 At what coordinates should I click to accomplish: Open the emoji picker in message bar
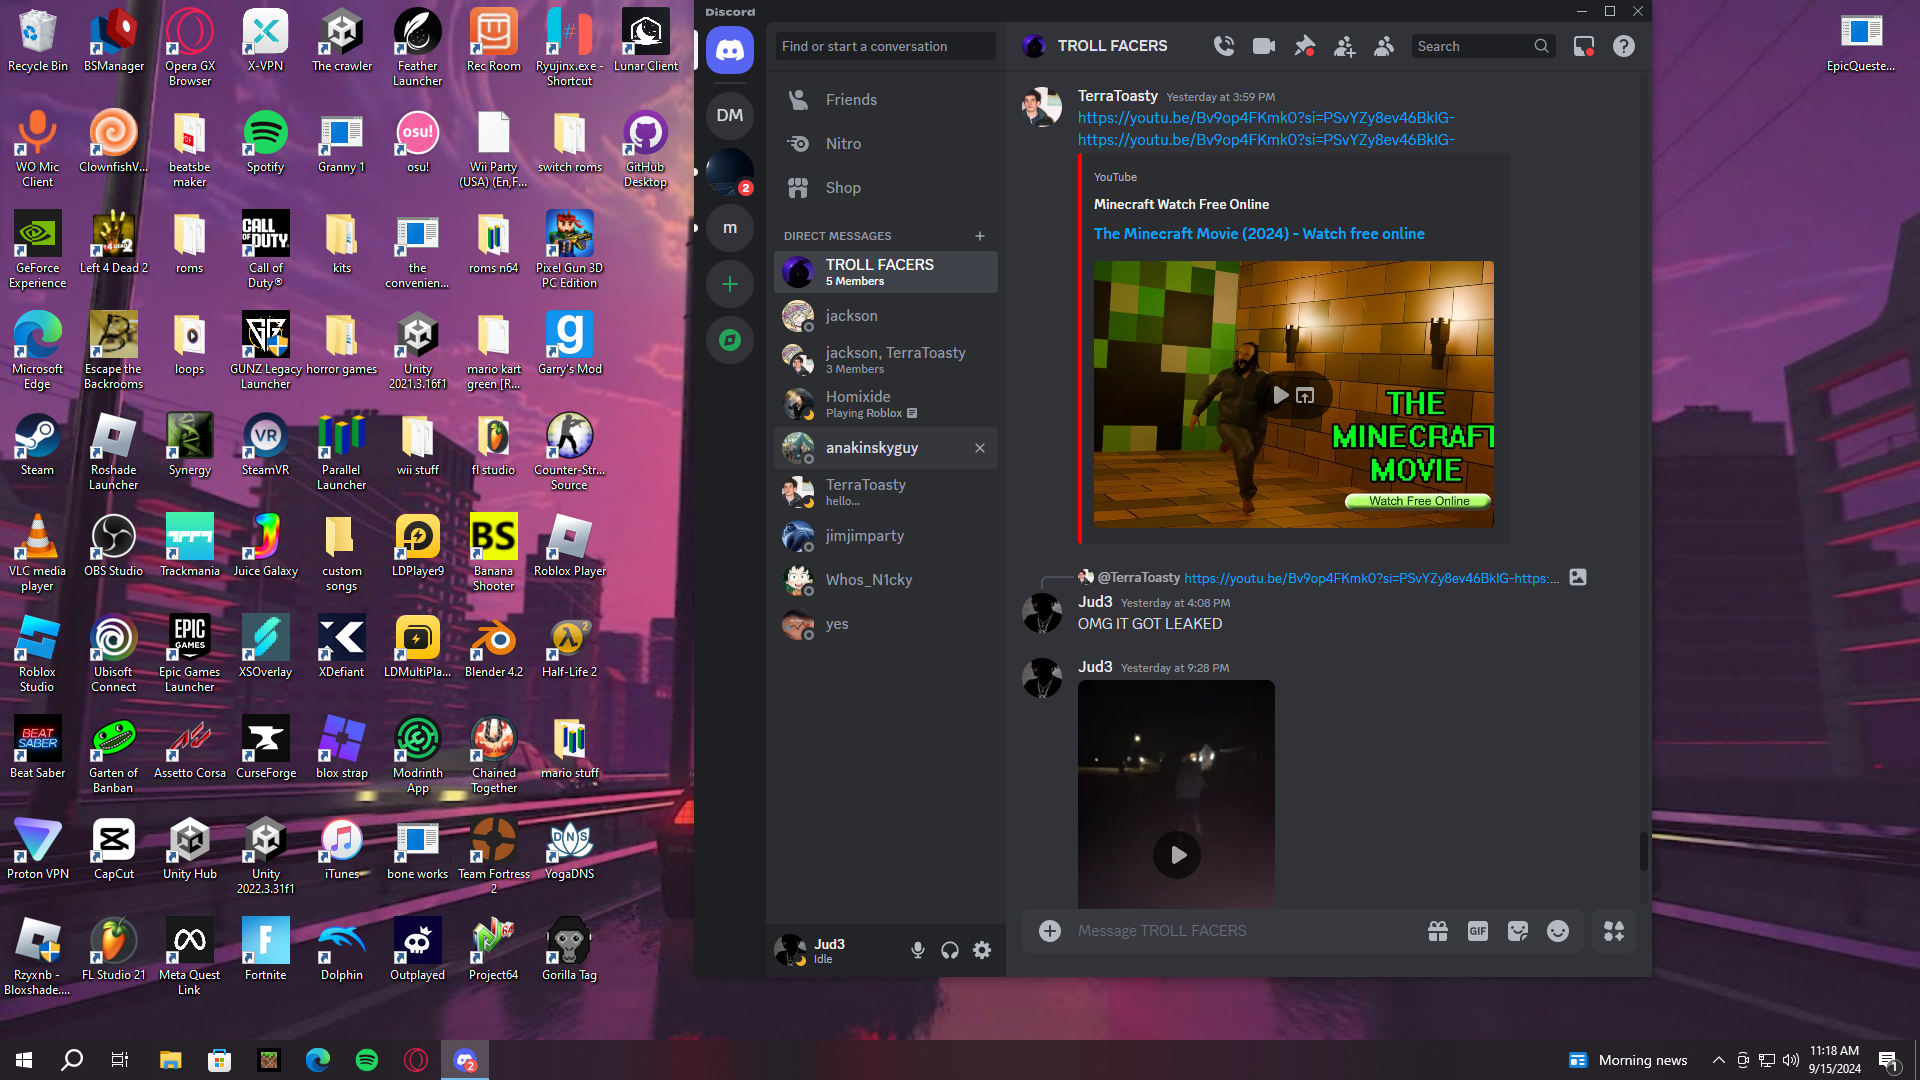pyautogui.click(x=1558, y=931)
